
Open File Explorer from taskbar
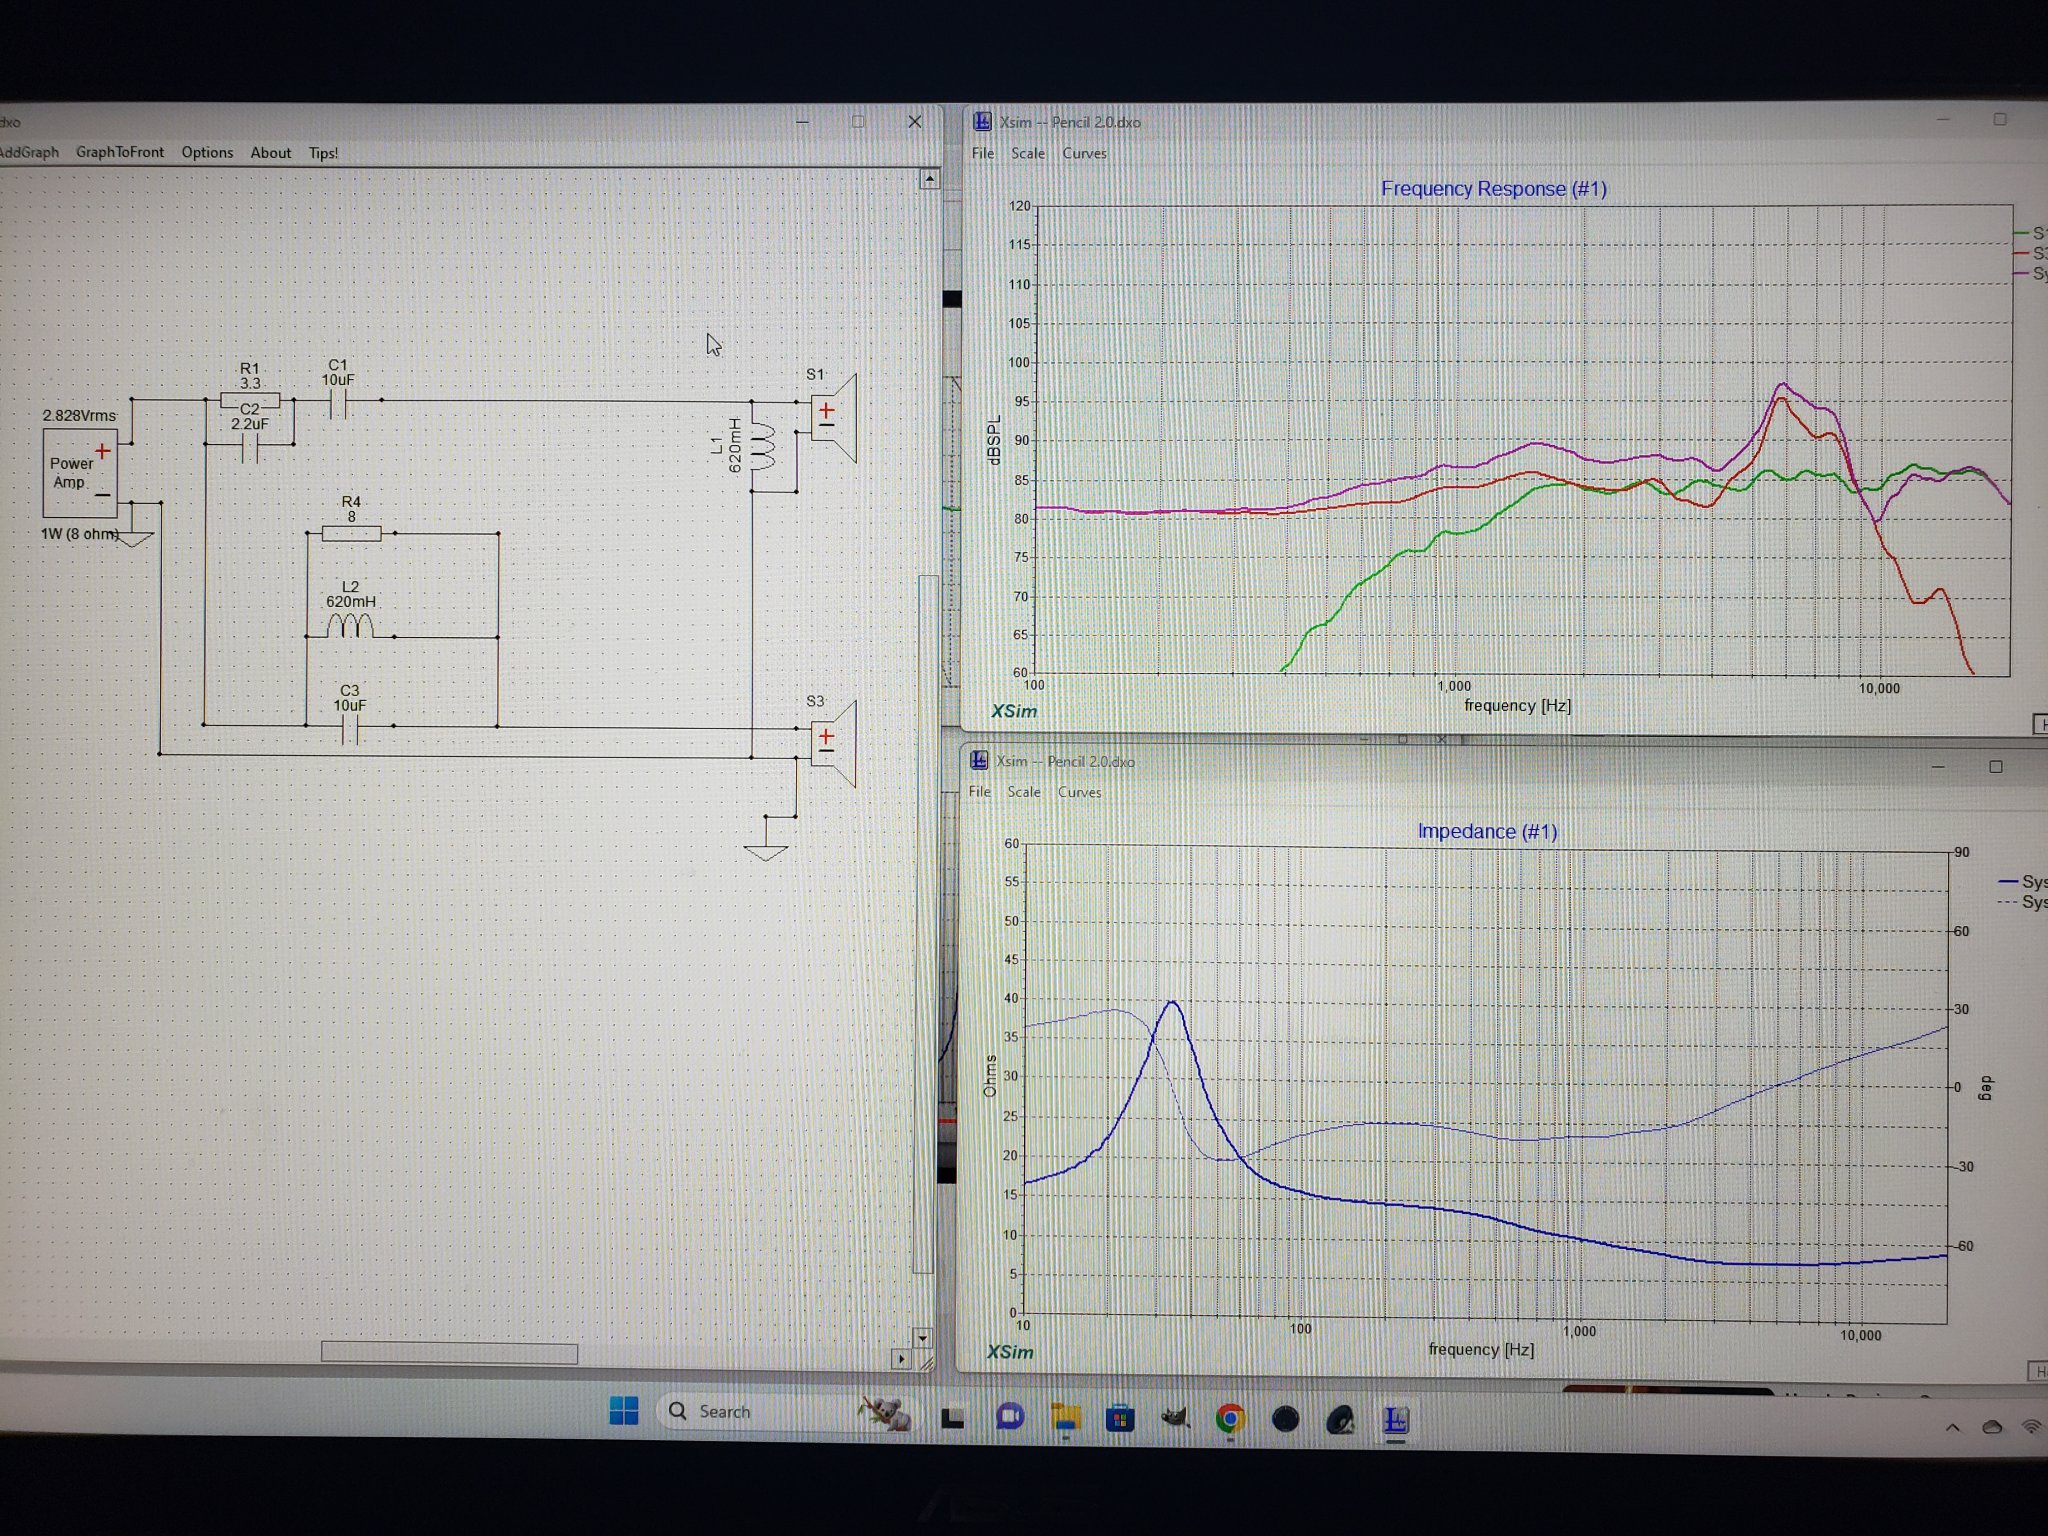coord(1066,1418)
